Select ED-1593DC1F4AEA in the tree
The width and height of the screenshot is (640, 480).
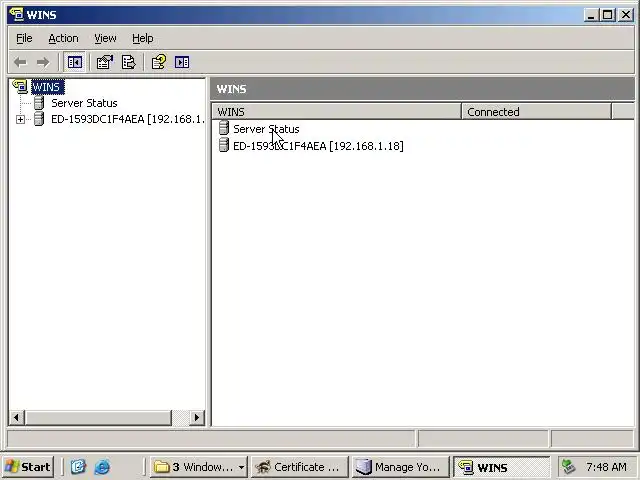coord(127,119)
